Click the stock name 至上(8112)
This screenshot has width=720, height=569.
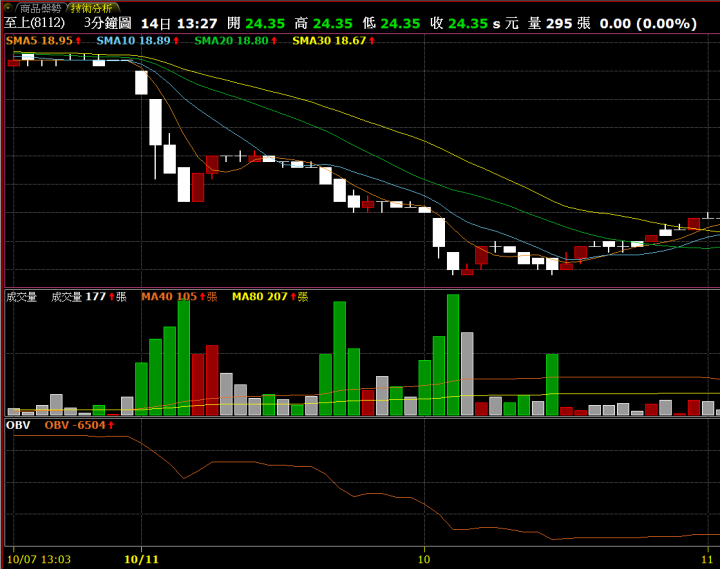click(x=35, y=23)
